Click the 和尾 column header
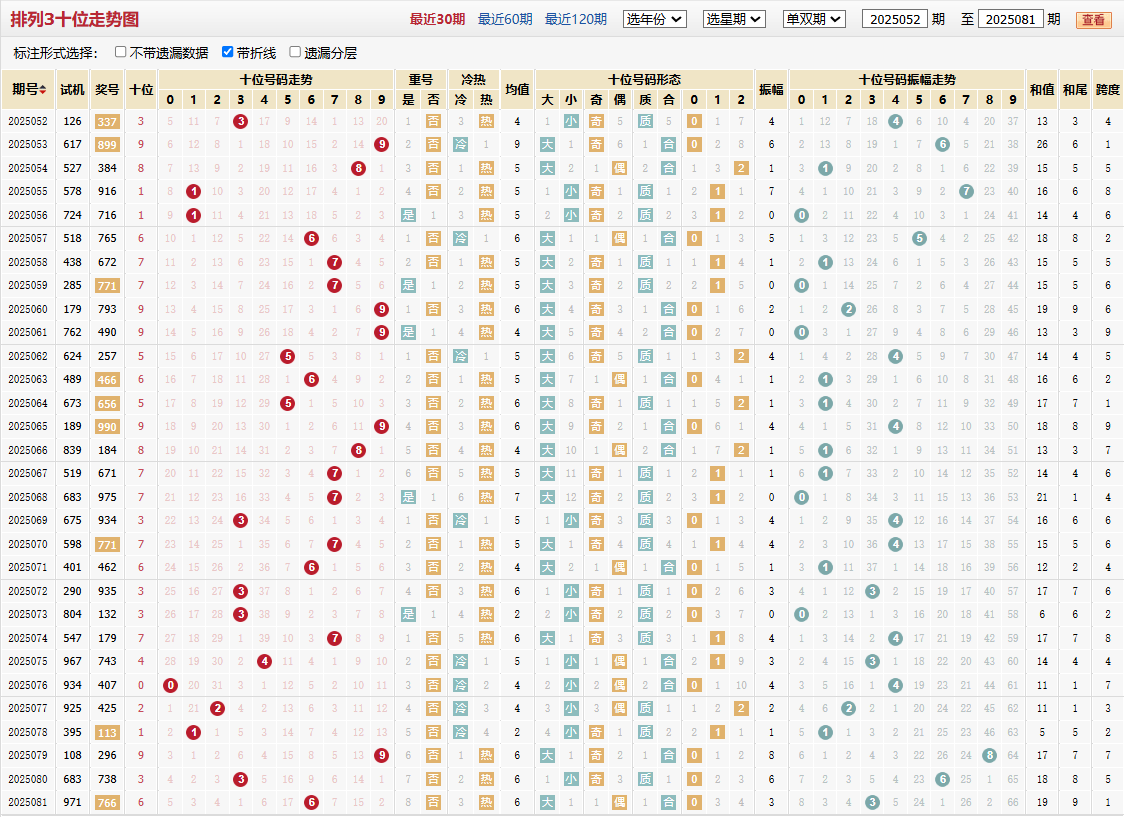Viewport: 1124px width, 817px height. click(1075, 90)
